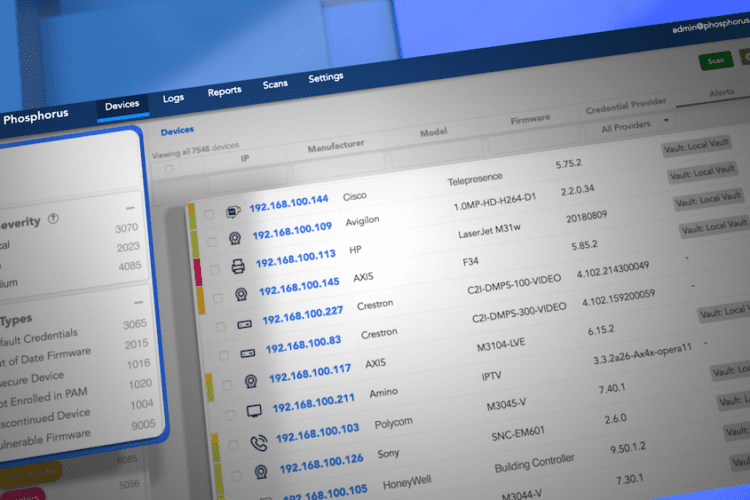This screenshot has height=500, width=750.
Task: Click the monitor icon beside 192.168.100.211
Action: click(x=253, y=412)
